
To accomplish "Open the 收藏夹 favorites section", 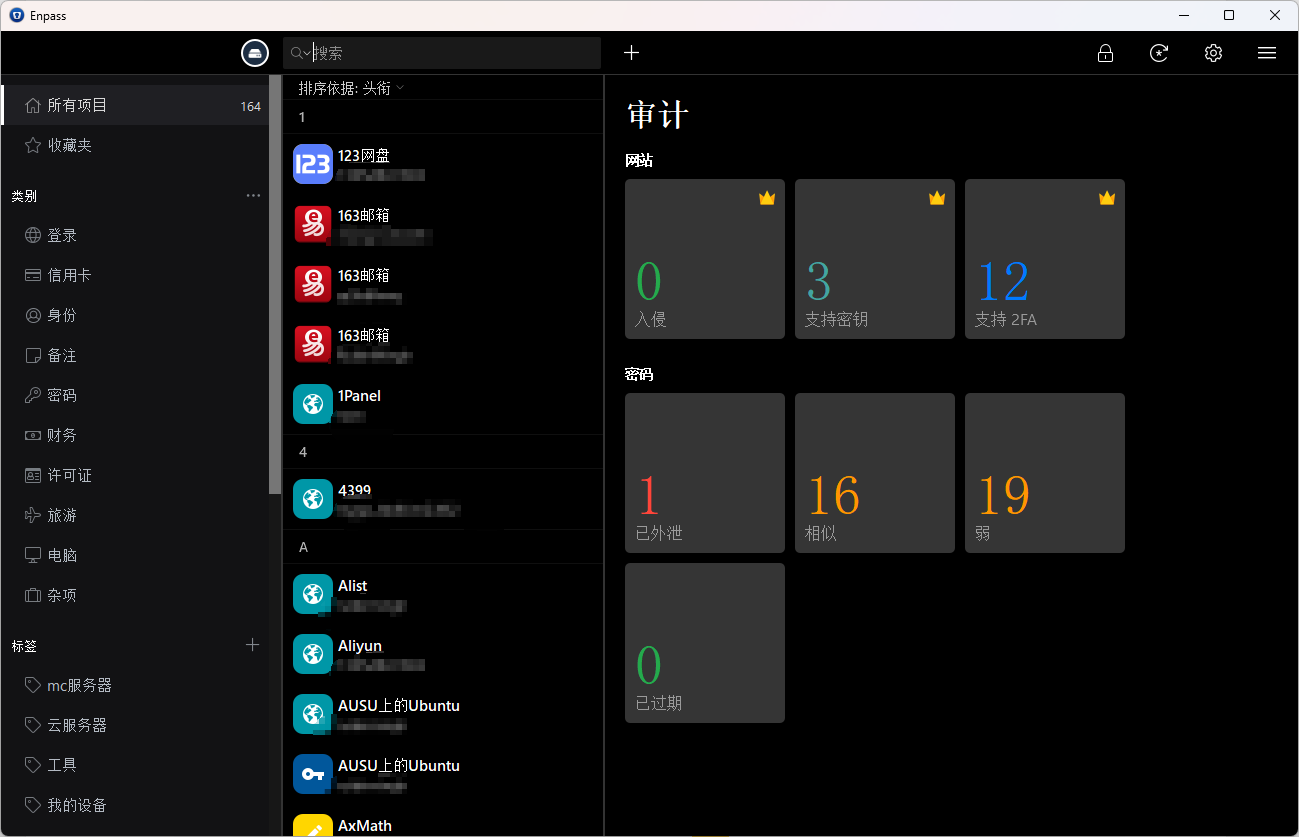I will click(69, 145).
